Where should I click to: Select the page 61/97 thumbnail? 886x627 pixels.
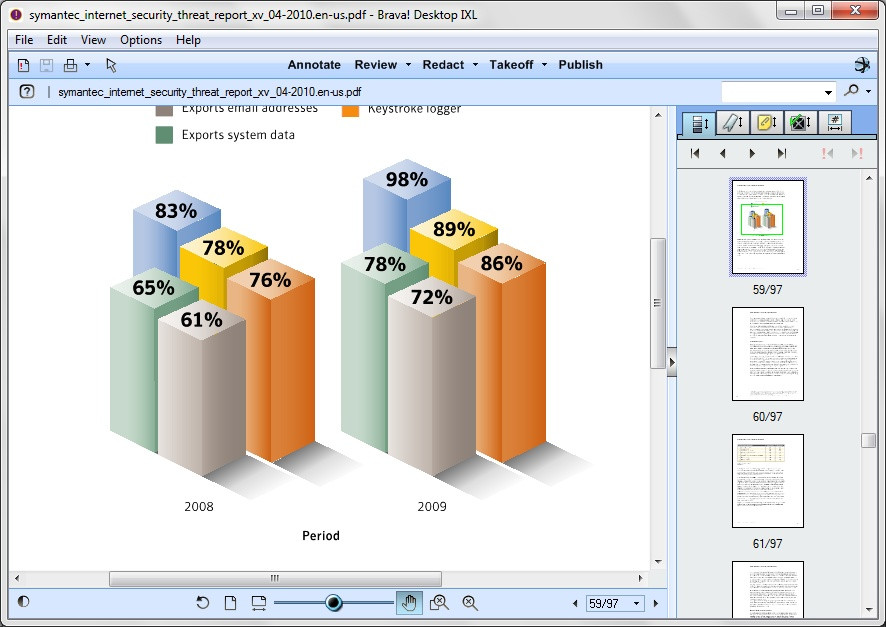coord(768,481)
